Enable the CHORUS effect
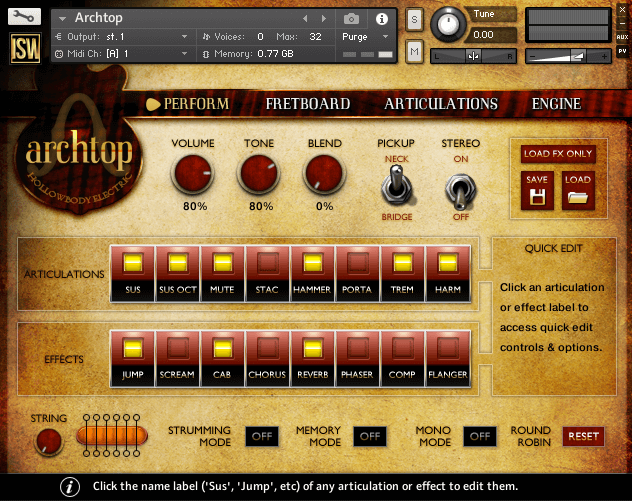 [x=267, y=348]
